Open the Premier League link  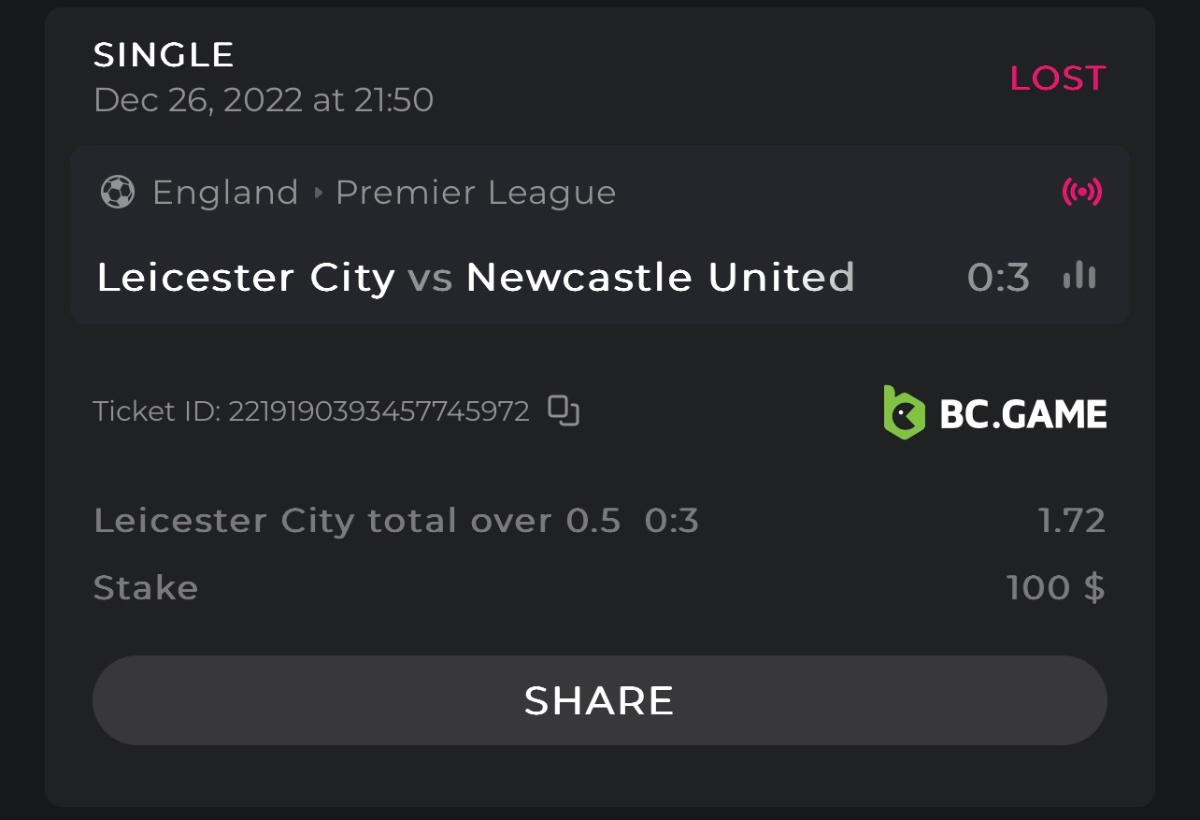click(475, 192)
